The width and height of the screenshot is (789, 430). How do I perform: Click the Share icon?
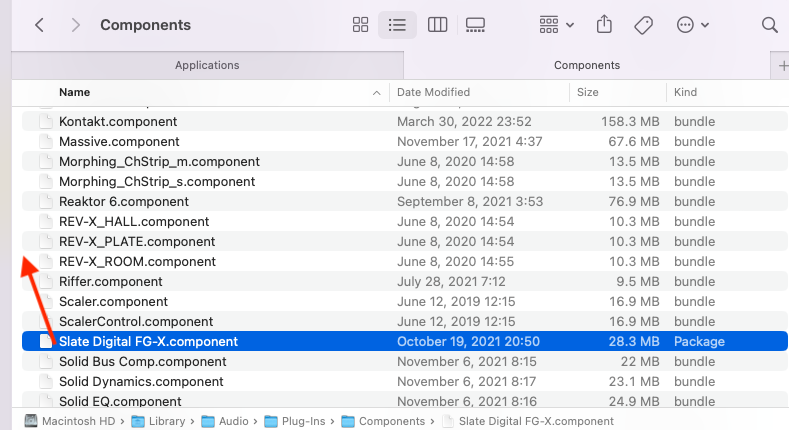click(x=604, y=25)
